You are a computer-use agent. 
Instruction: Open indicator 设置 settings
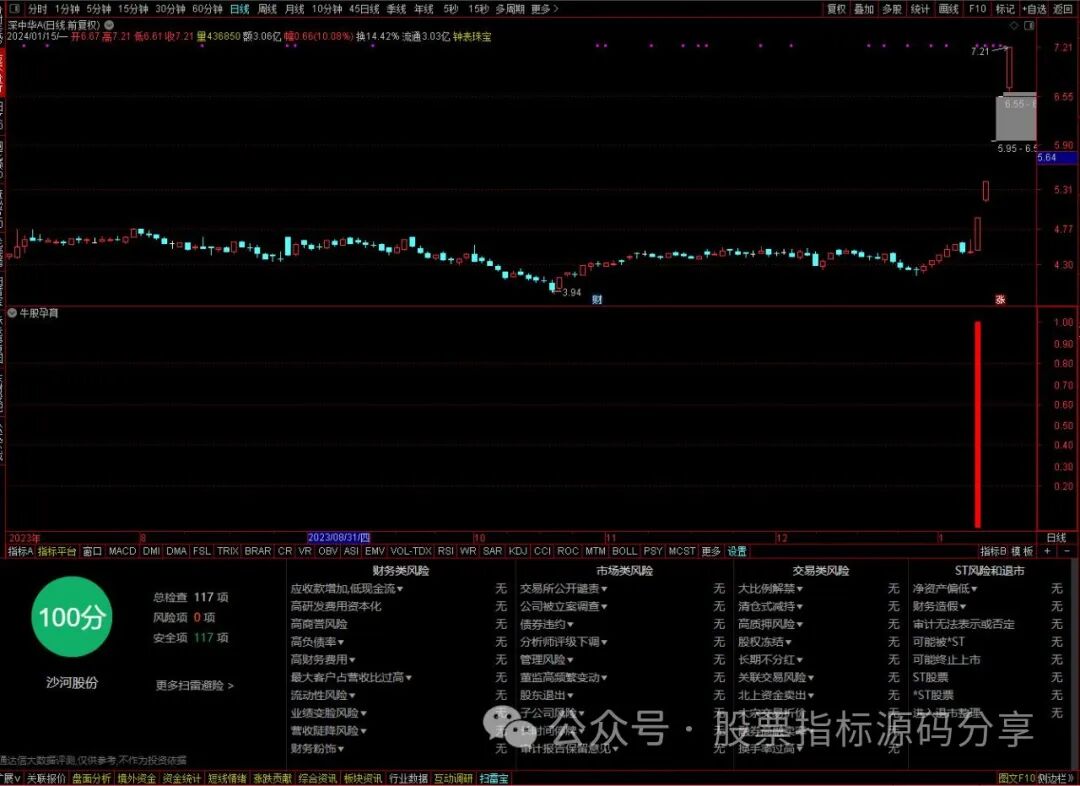click(x=738, y=551)
